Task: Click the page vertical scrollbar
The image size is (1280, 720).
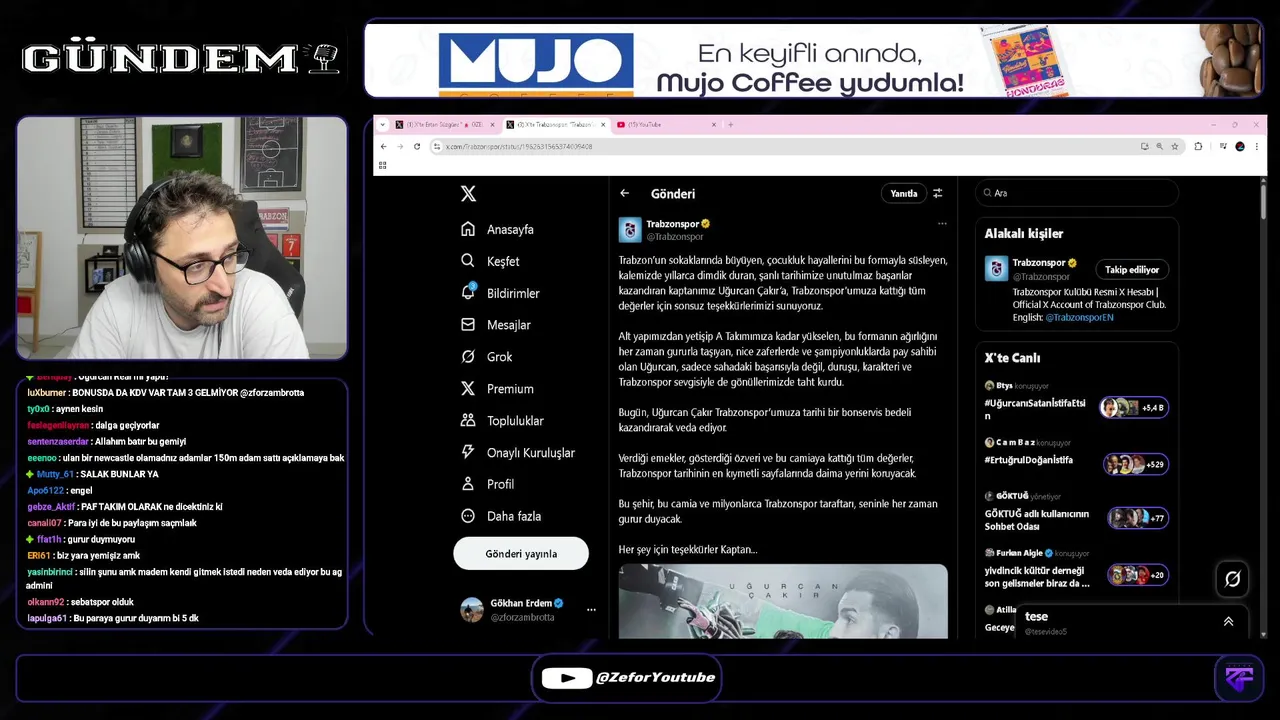Action: click(x=1263, y=200)
